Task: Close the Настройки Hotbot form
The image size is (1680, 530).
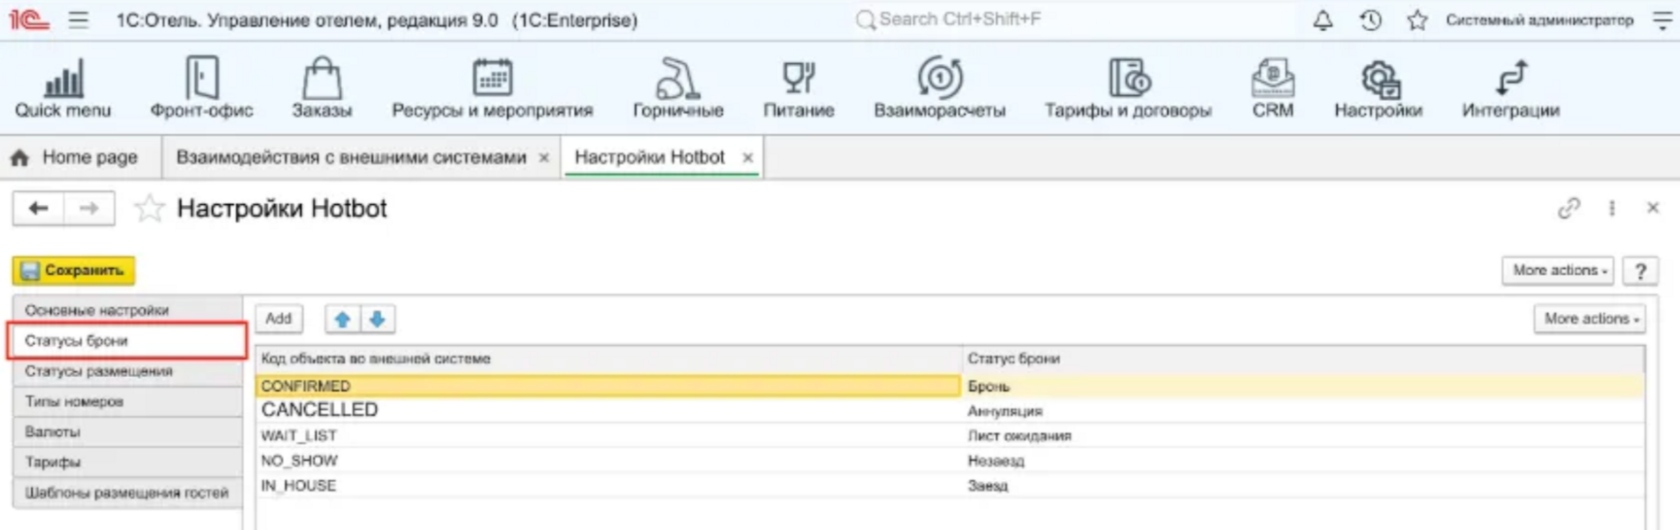Action: [1653, 208]
